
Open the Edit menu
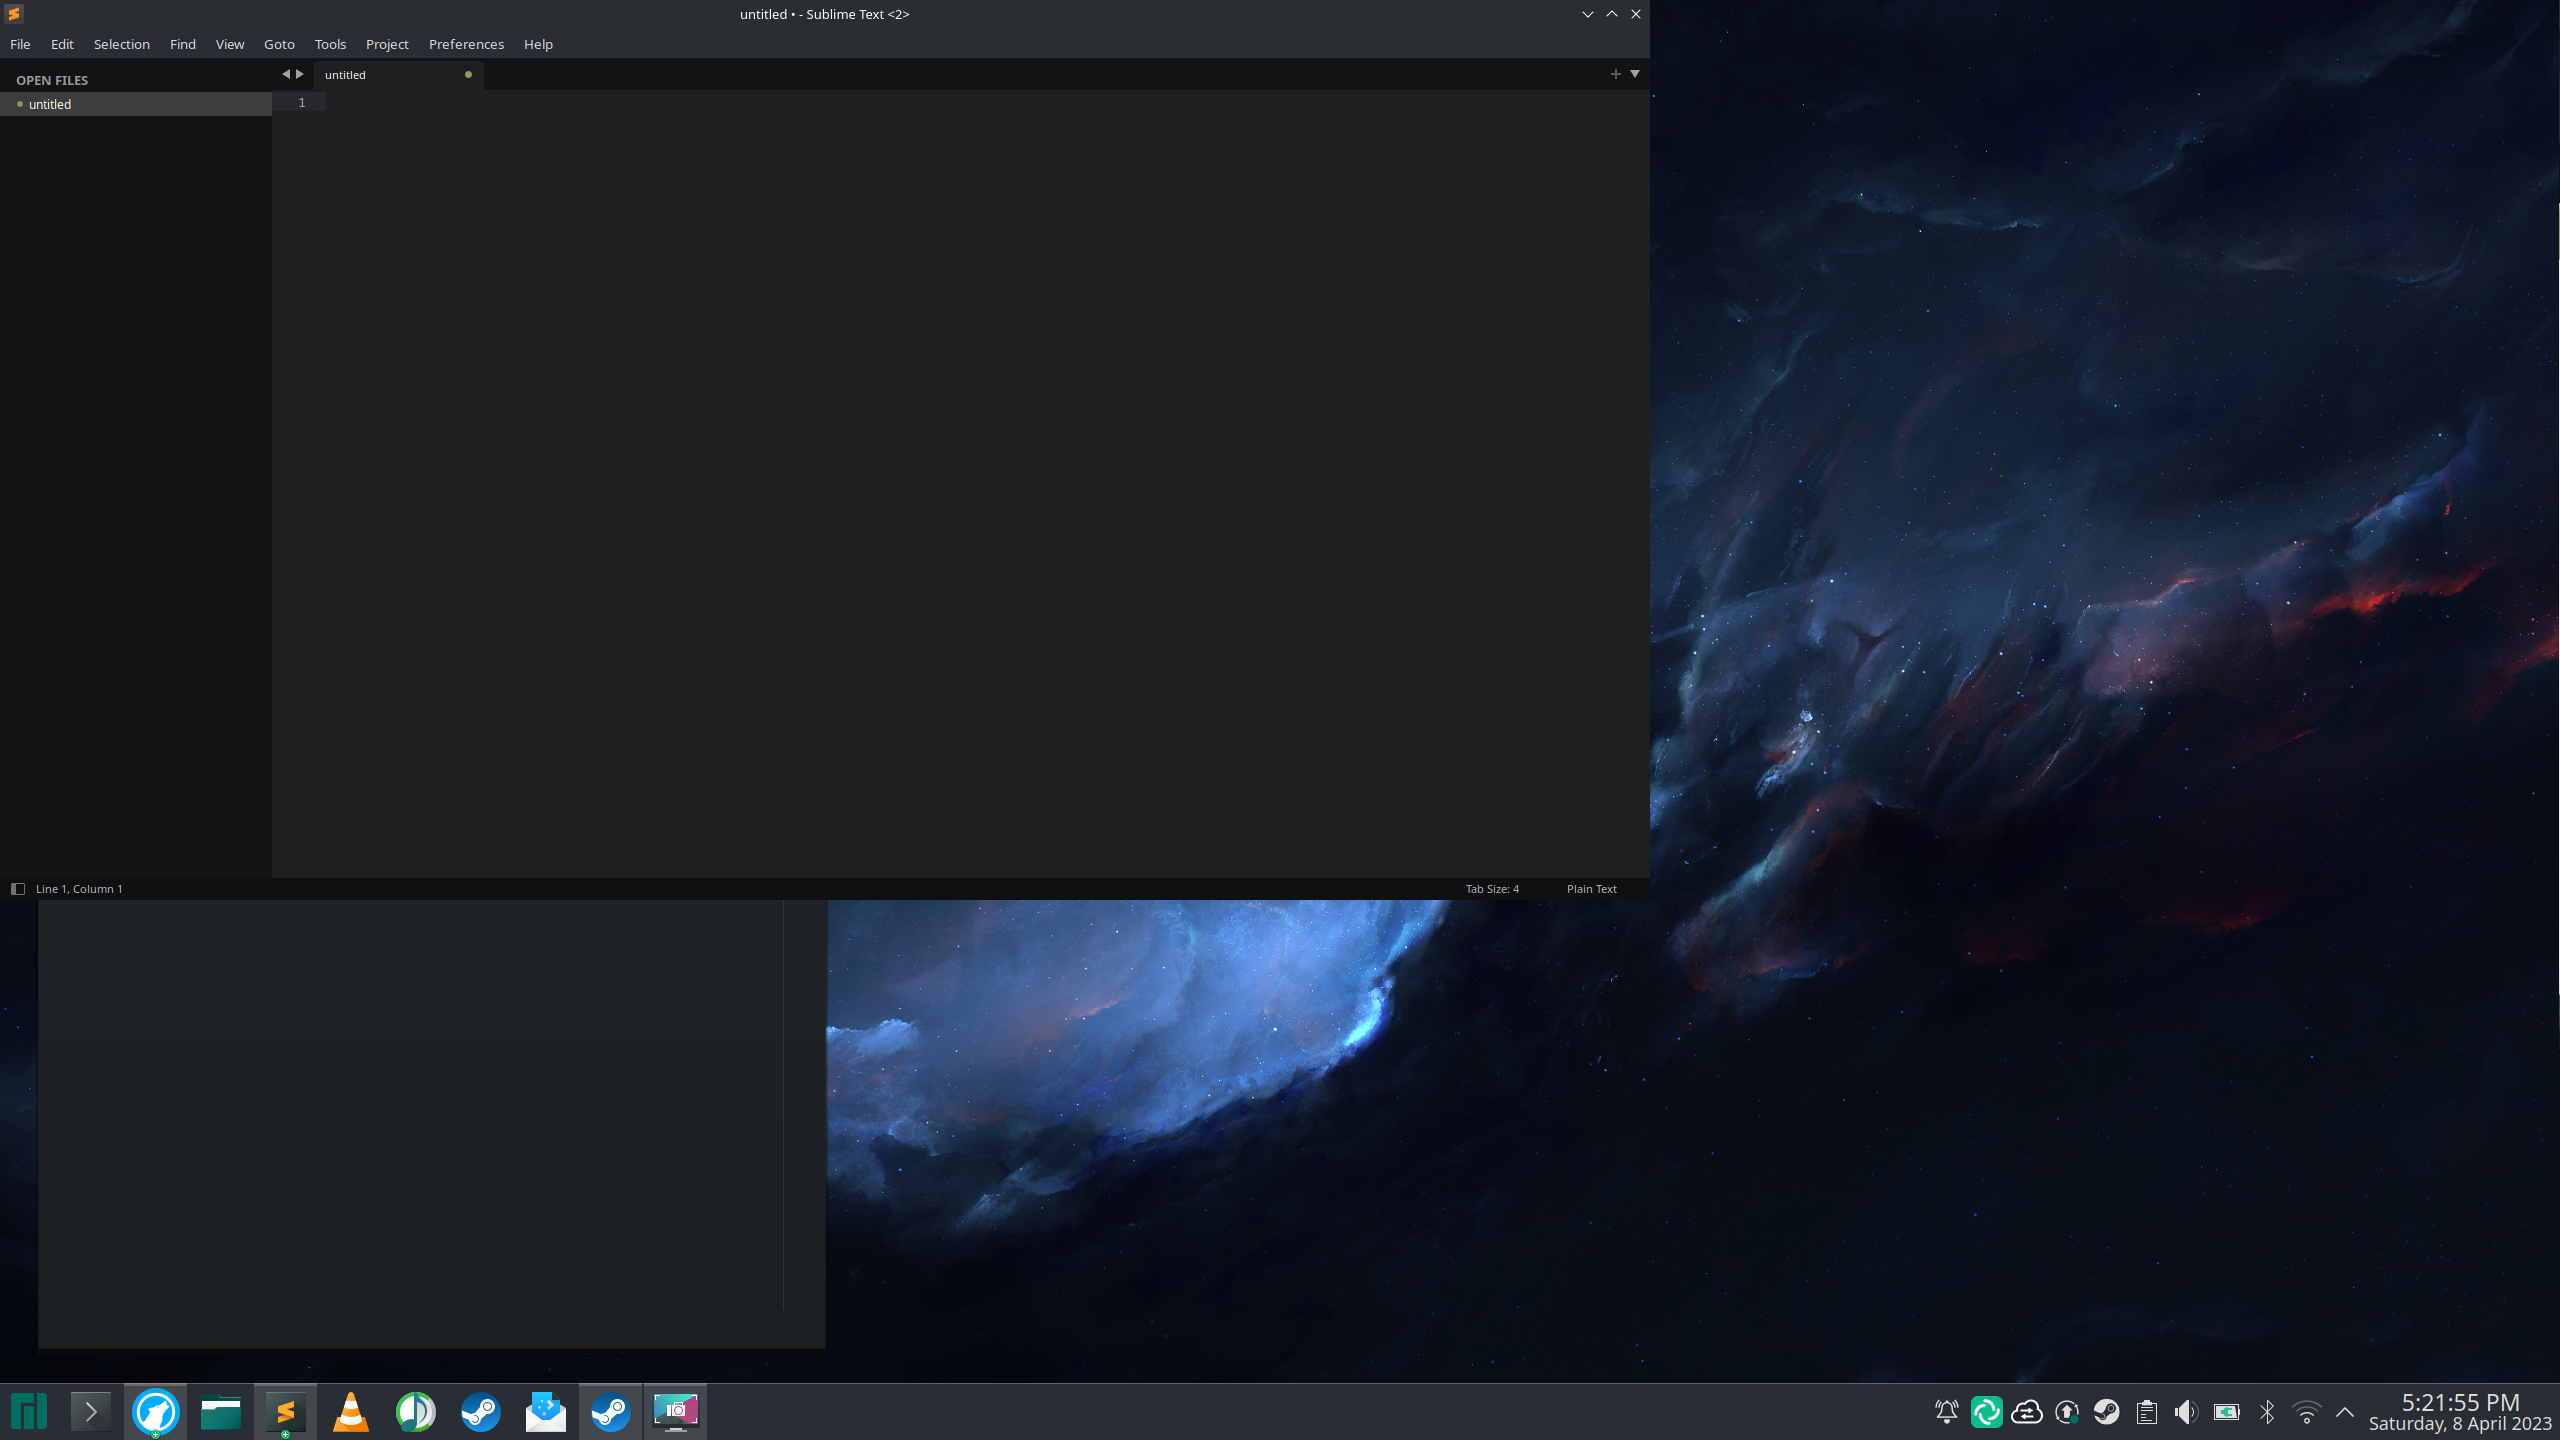coord(62,44)
